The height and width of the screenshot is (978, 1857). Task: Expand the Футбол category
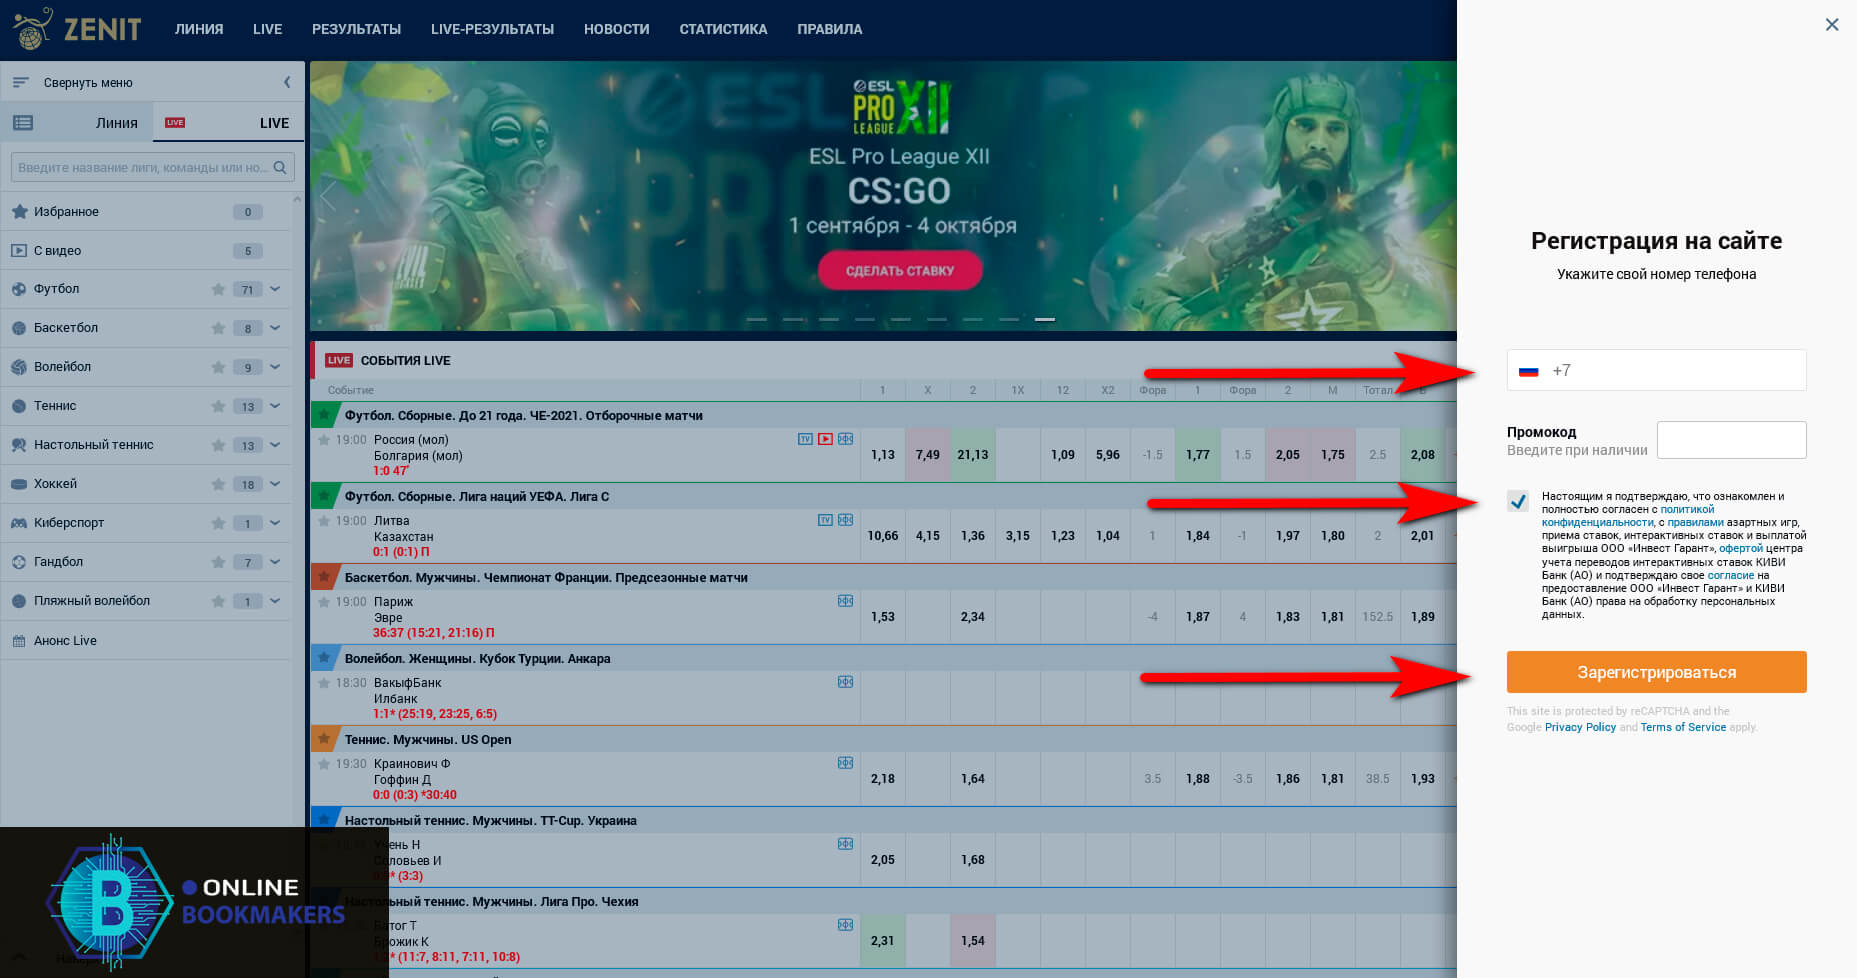(275, 289)
